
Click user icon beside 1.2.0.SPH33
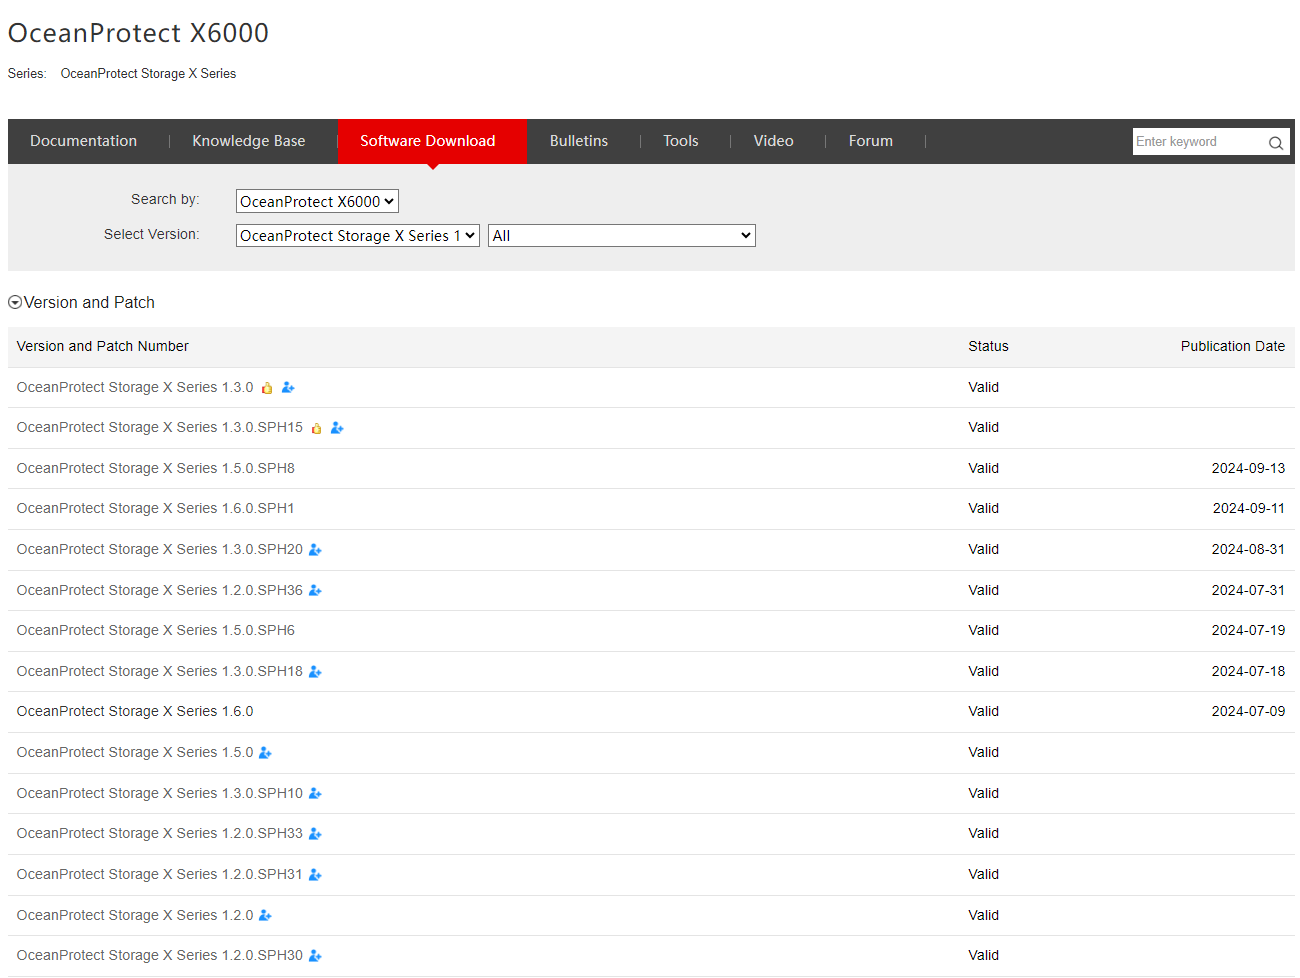tap(315, 834)
